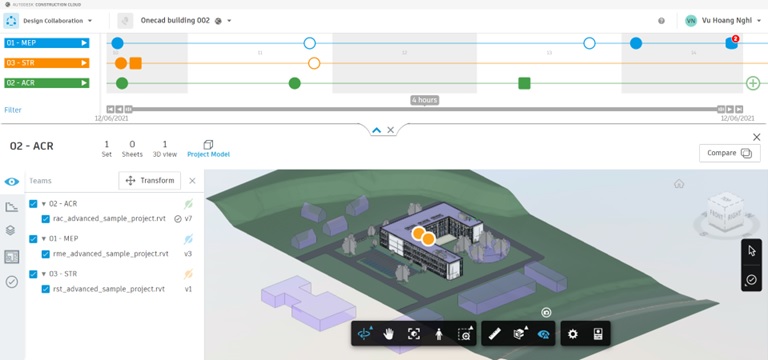The image size is (768, 360).
Task: Toggle 01 - MEP blue leaf visibility icon
Action: 189,239
